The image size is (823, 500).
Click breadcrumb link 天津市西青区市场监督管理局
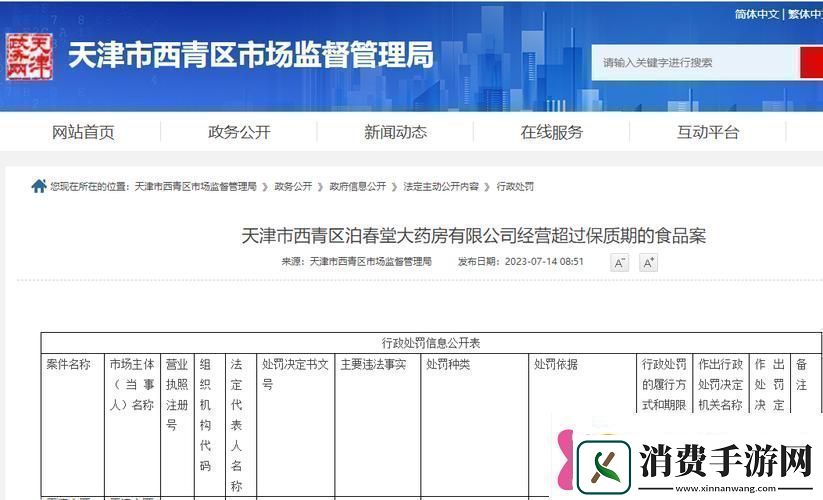pos(195,186)
